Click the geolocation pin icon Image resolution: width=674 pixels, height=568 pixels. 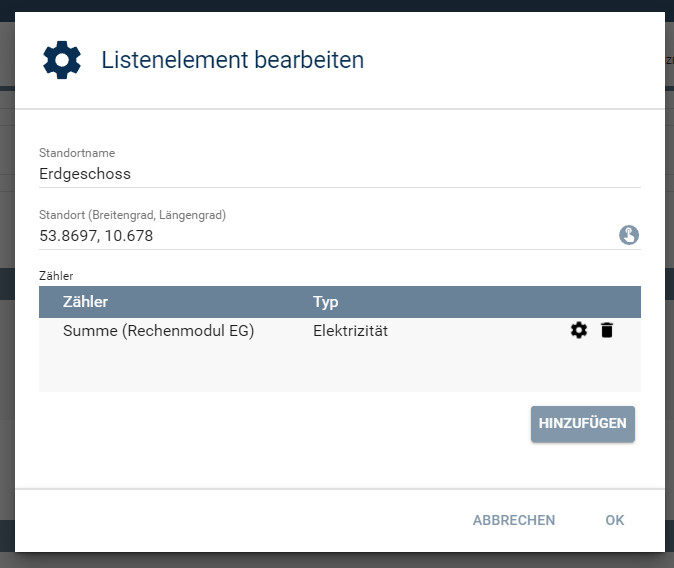click(x=629, y=236)
